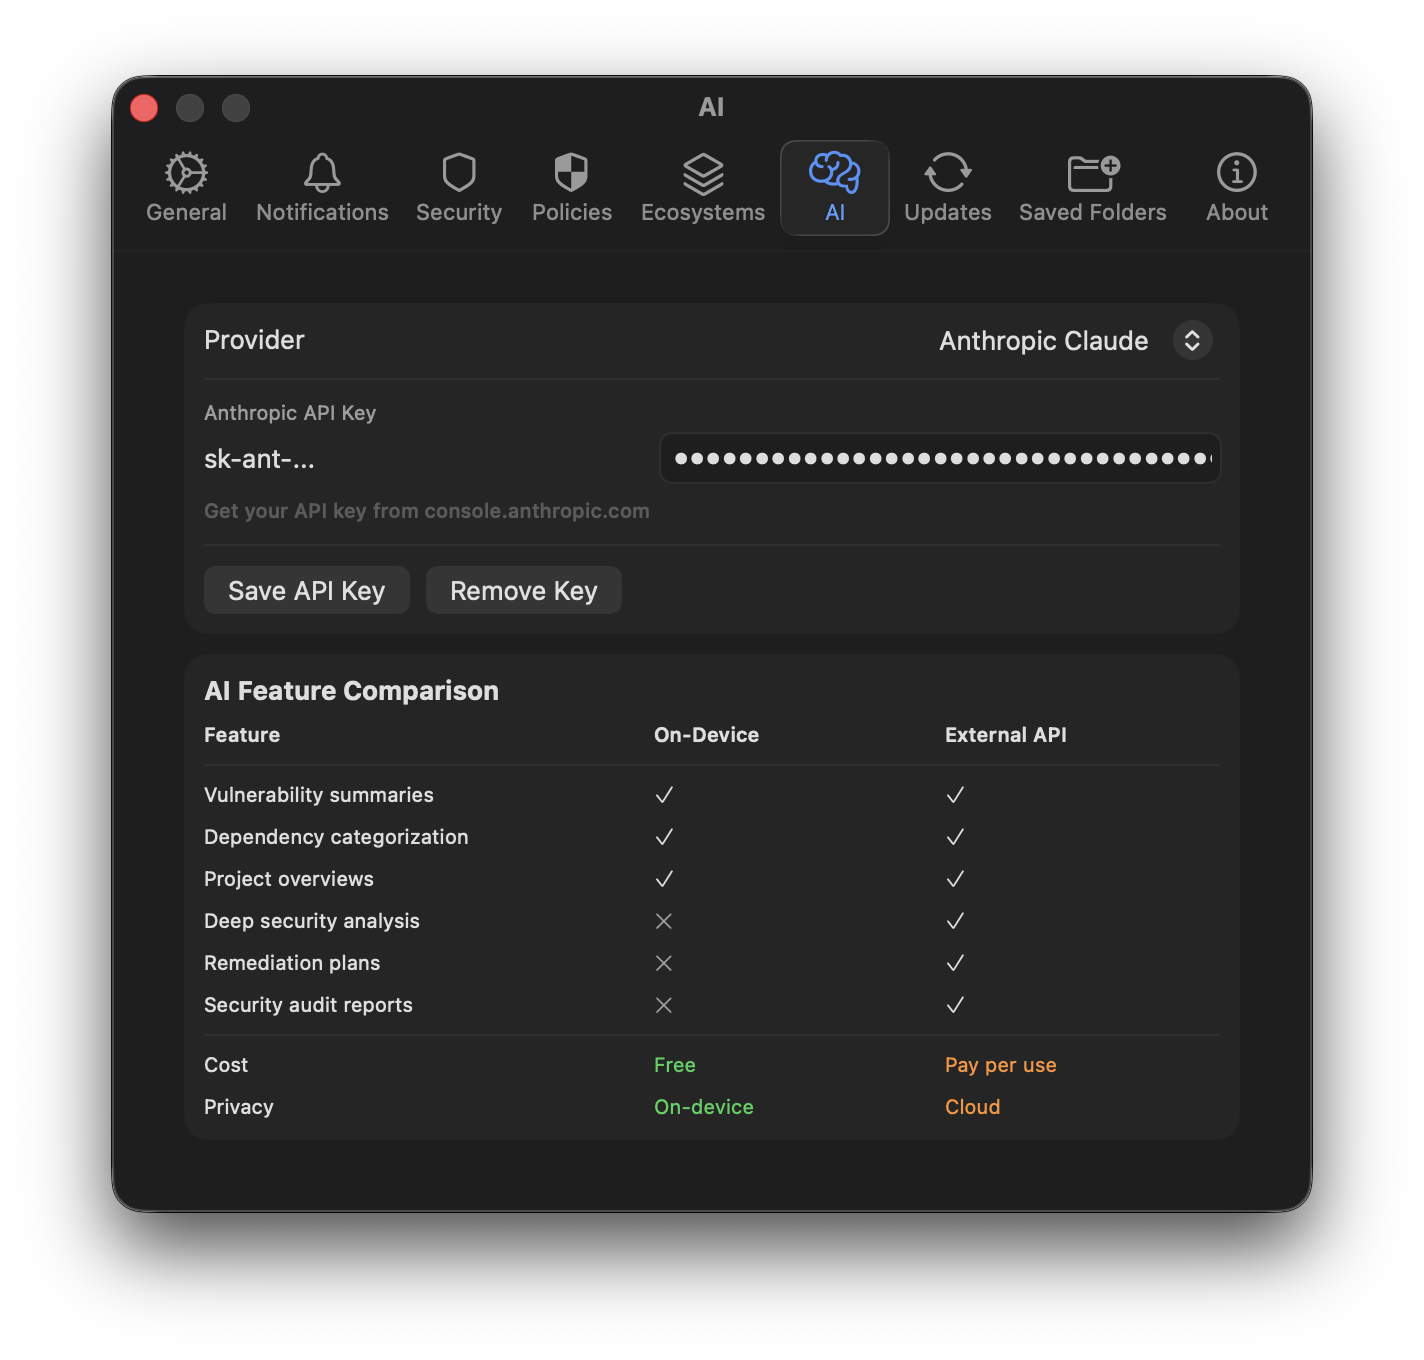Open the Updates refresh arrows icon
Image resolution: width=1424 pixels, height=1360 pixels.
click(x=947, y=173)
